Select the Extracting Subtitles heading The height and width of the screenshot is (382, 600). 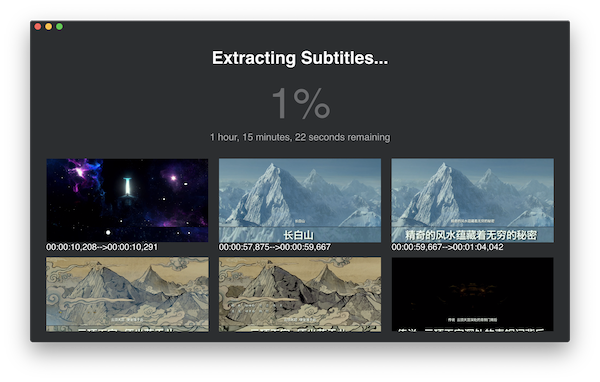tap(300, 58)
